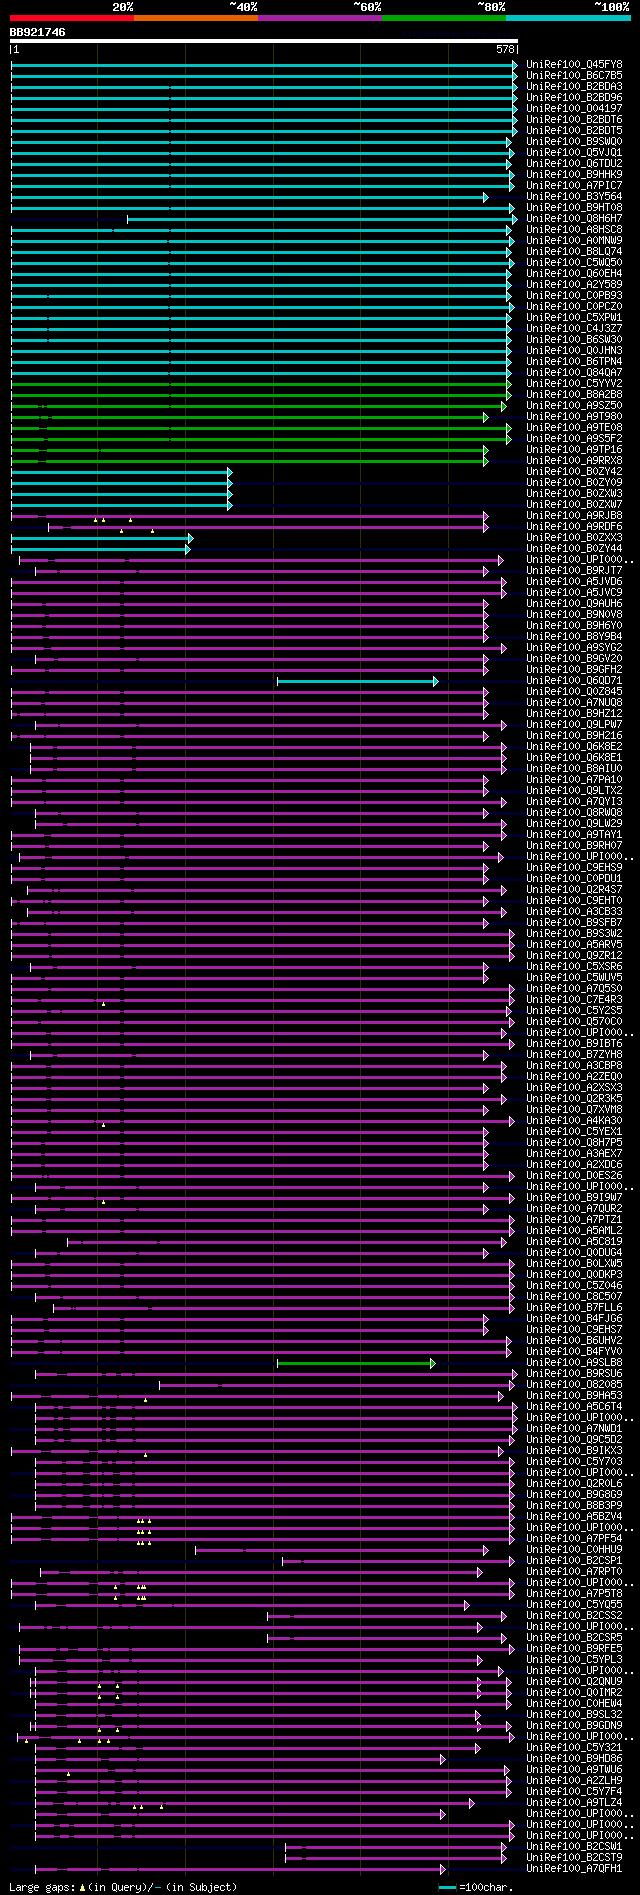640x1895 pixels.
Task: Open hit UniRef100_Q45FY8
Action: [x=574, y=64]
